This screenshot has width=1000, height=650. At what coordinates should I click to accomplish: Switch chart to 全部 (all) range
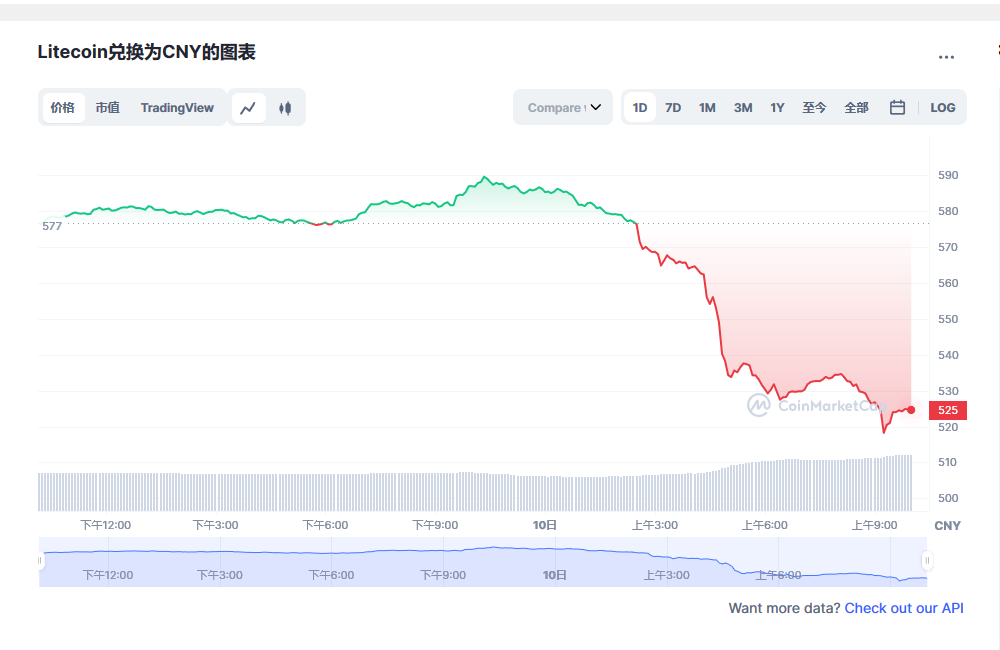pos(856,107)
